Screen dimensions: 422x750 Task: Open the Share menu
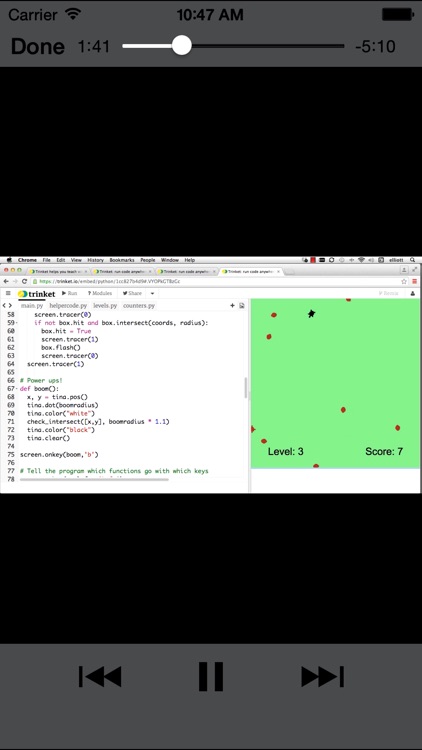pyautogui.click(x=132, y=293)
